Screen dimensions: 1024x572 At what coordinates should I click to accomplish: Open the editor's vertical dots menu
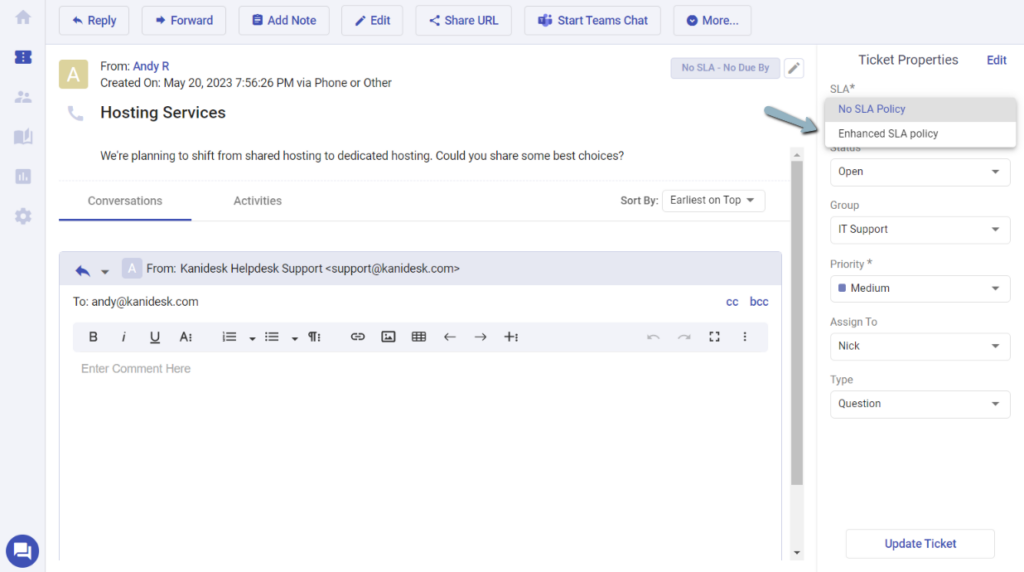744,337
